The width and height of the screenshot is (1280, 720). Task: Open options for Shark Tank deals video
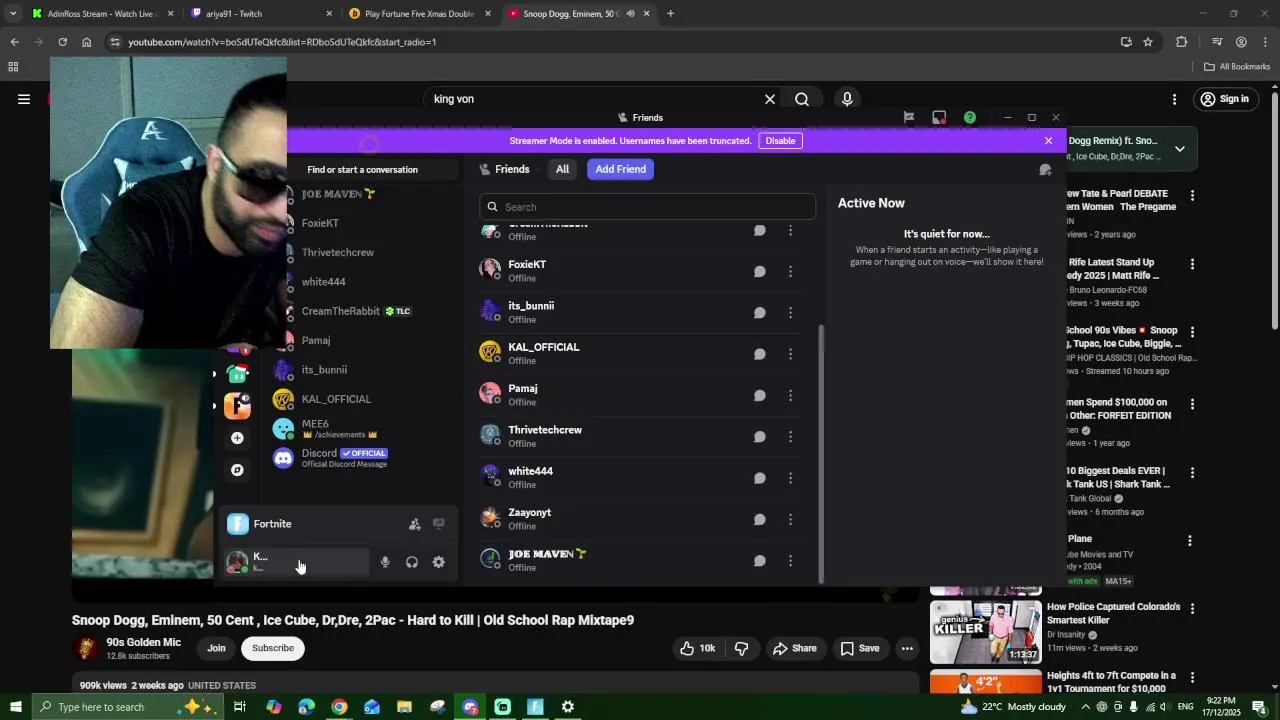point(1192,472)
